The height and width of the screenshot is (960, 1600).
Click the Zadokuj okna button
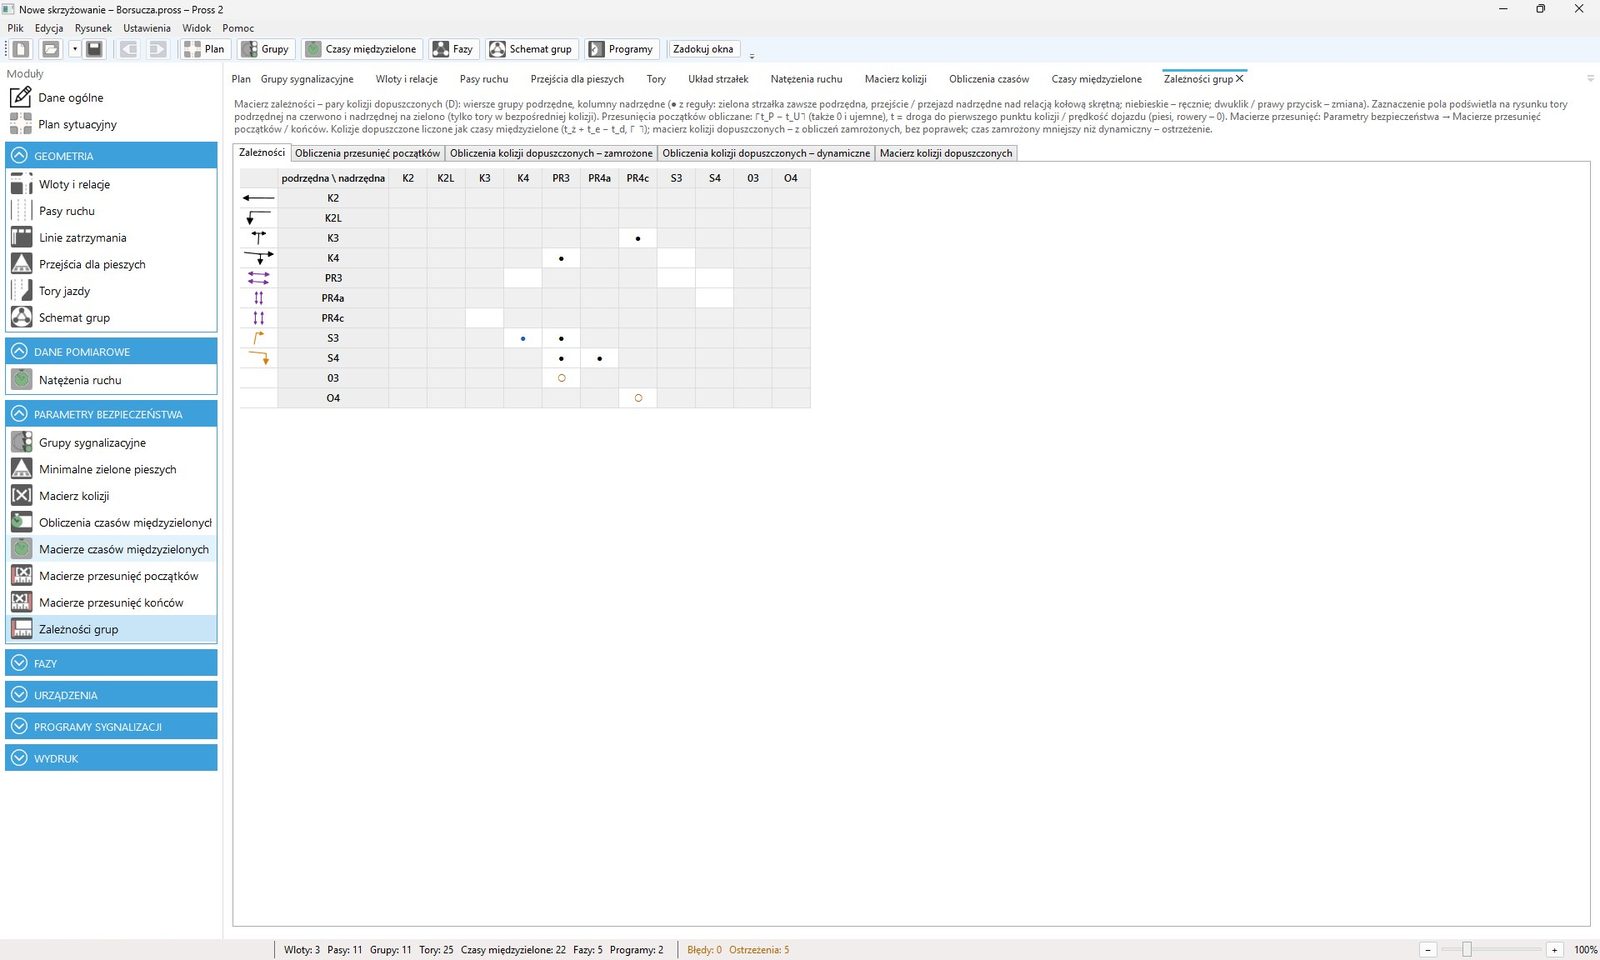[703, 49]
